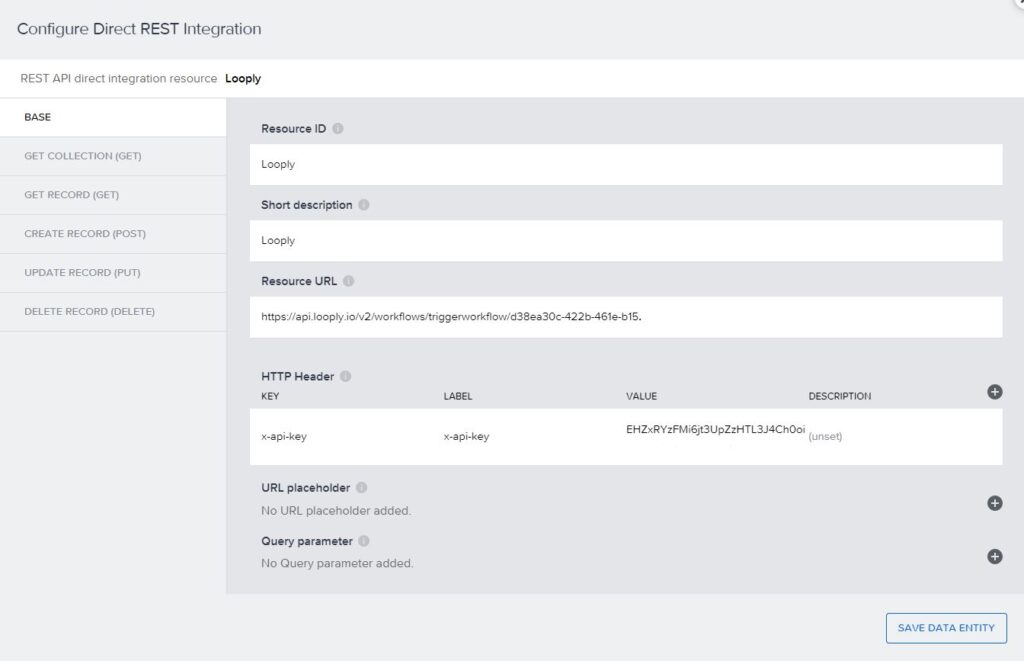Switch to the BASE tab
1024x661 pixels.
point(113,117)
